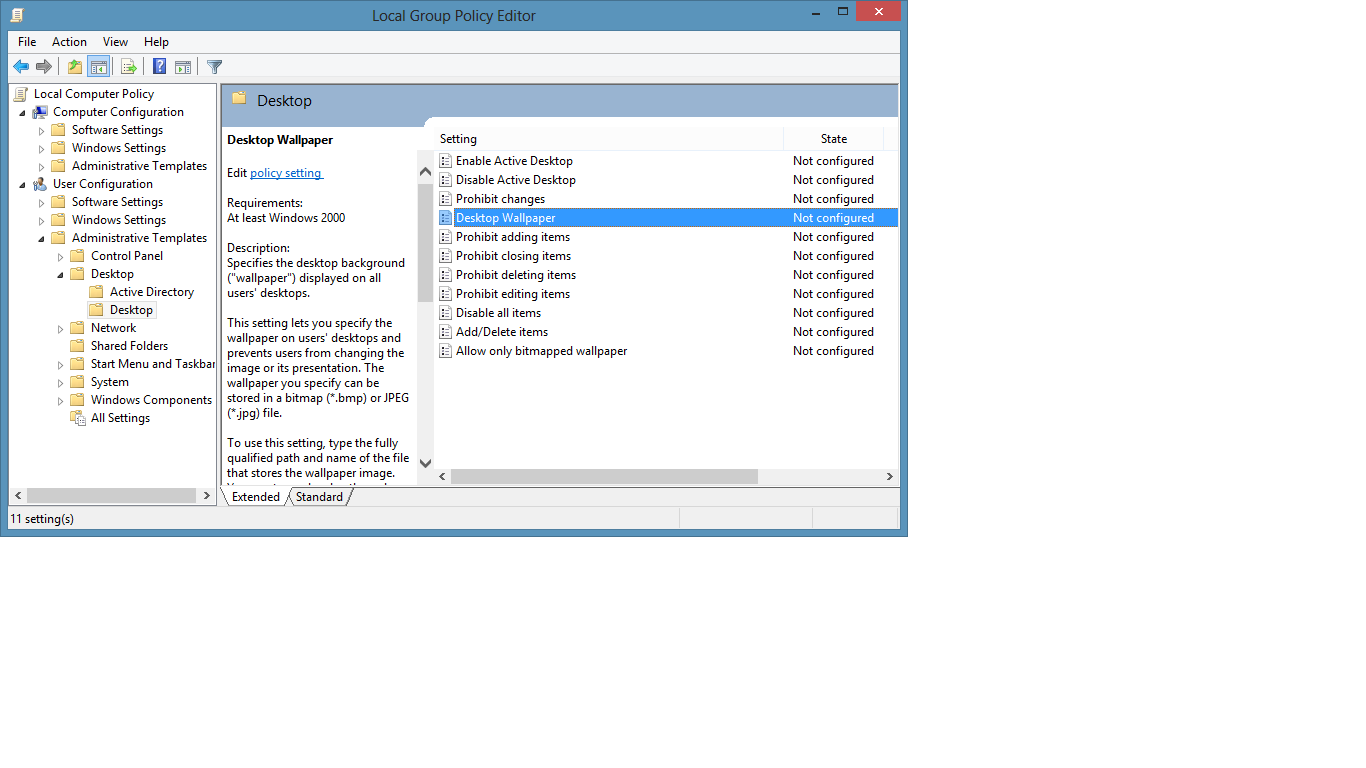
Task: Expand Software Settings under User Configuration
Action: pyautogui.click(x=42, y=202)
